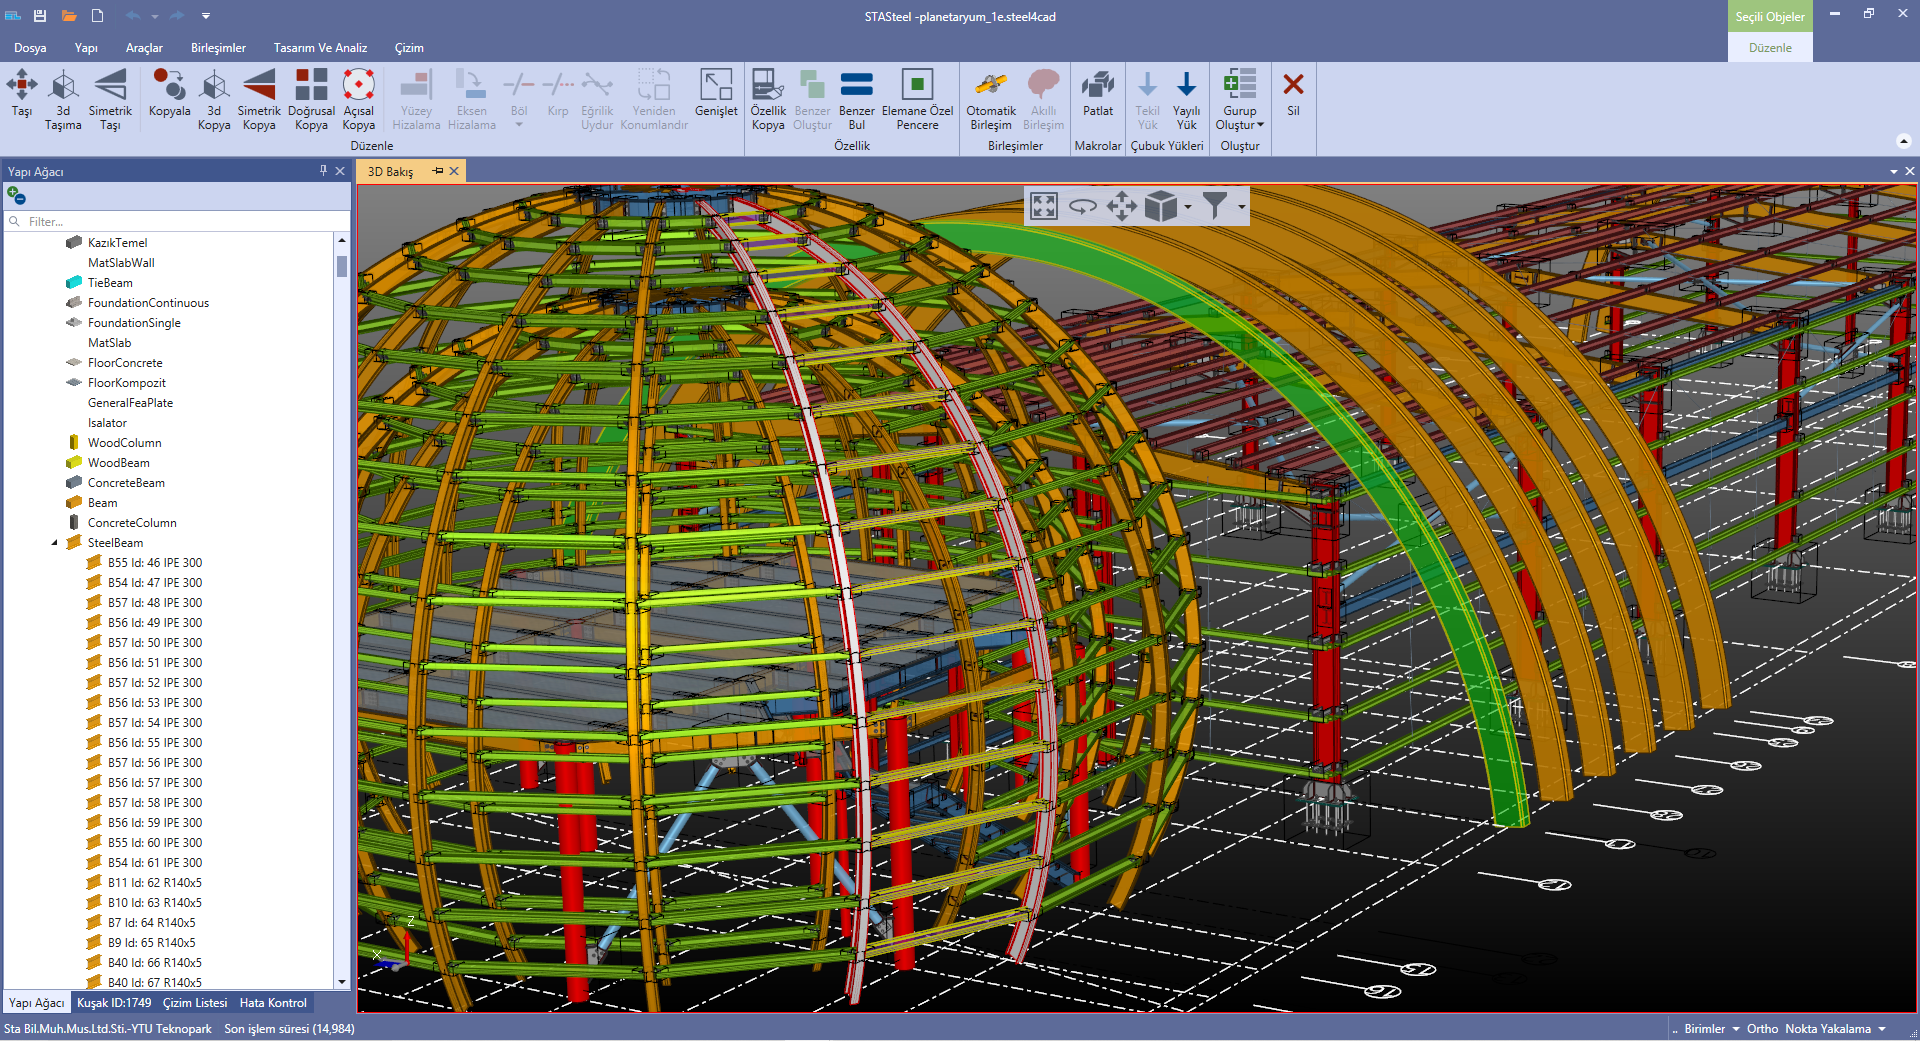
Task: Create new document from title bar icon
Action: [x=97, y=16]
